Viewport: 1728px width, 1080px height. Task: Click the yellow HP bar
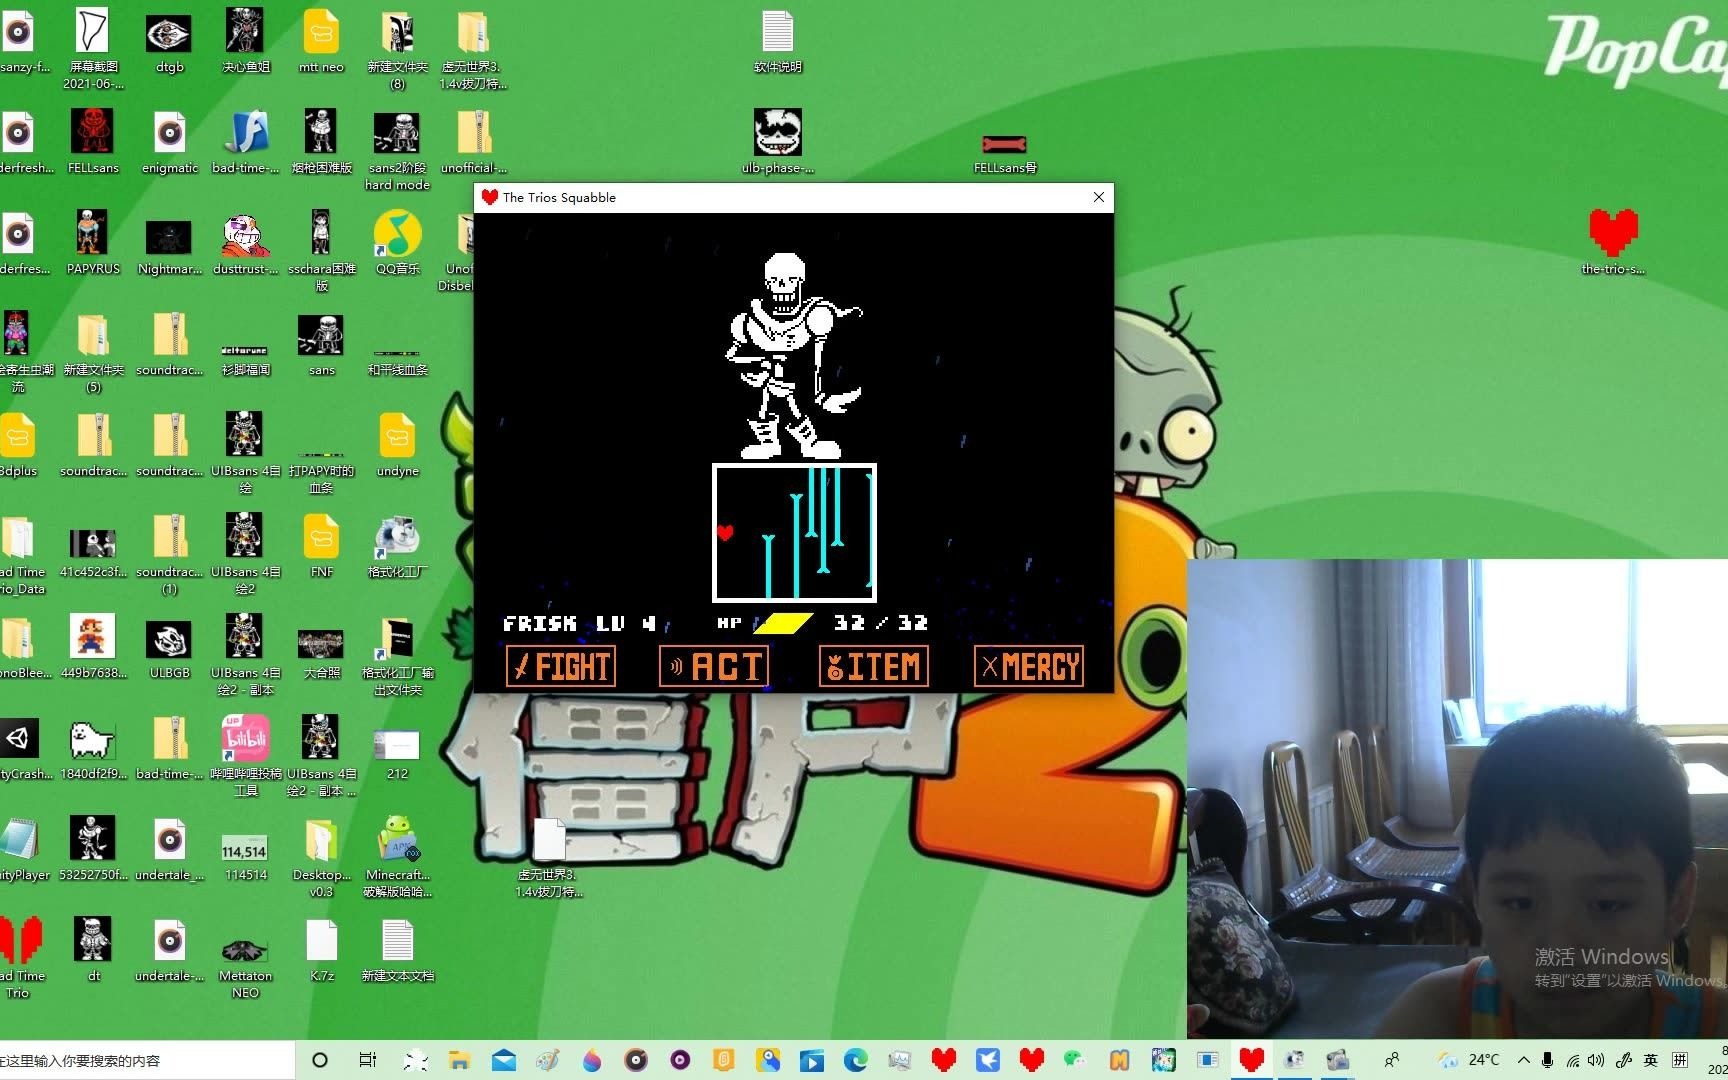783,623
